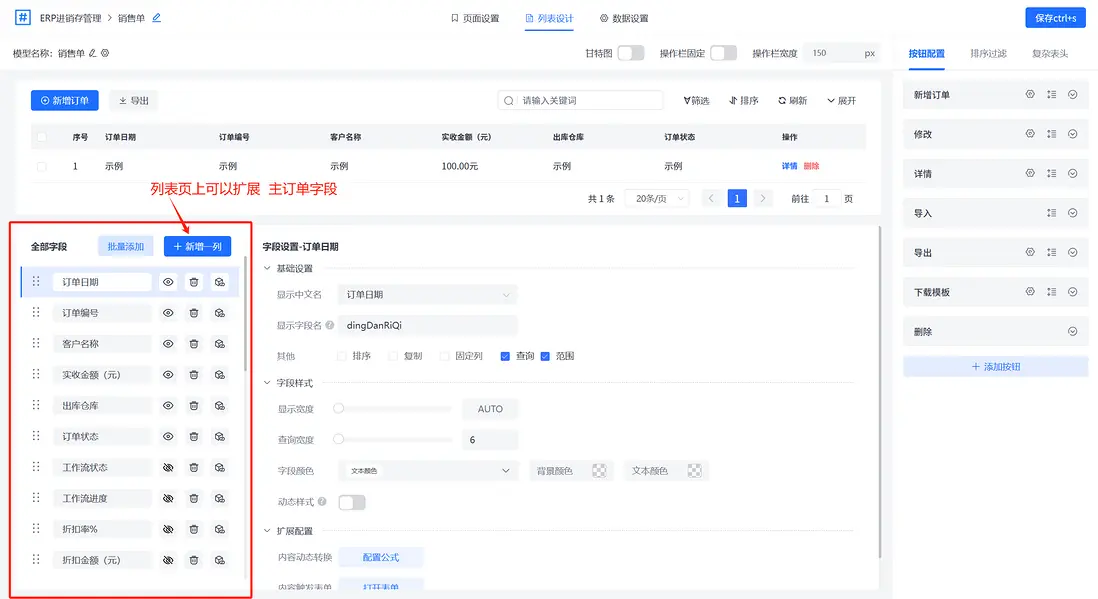Click the 配置公式 button

click(x=380, y=557)
